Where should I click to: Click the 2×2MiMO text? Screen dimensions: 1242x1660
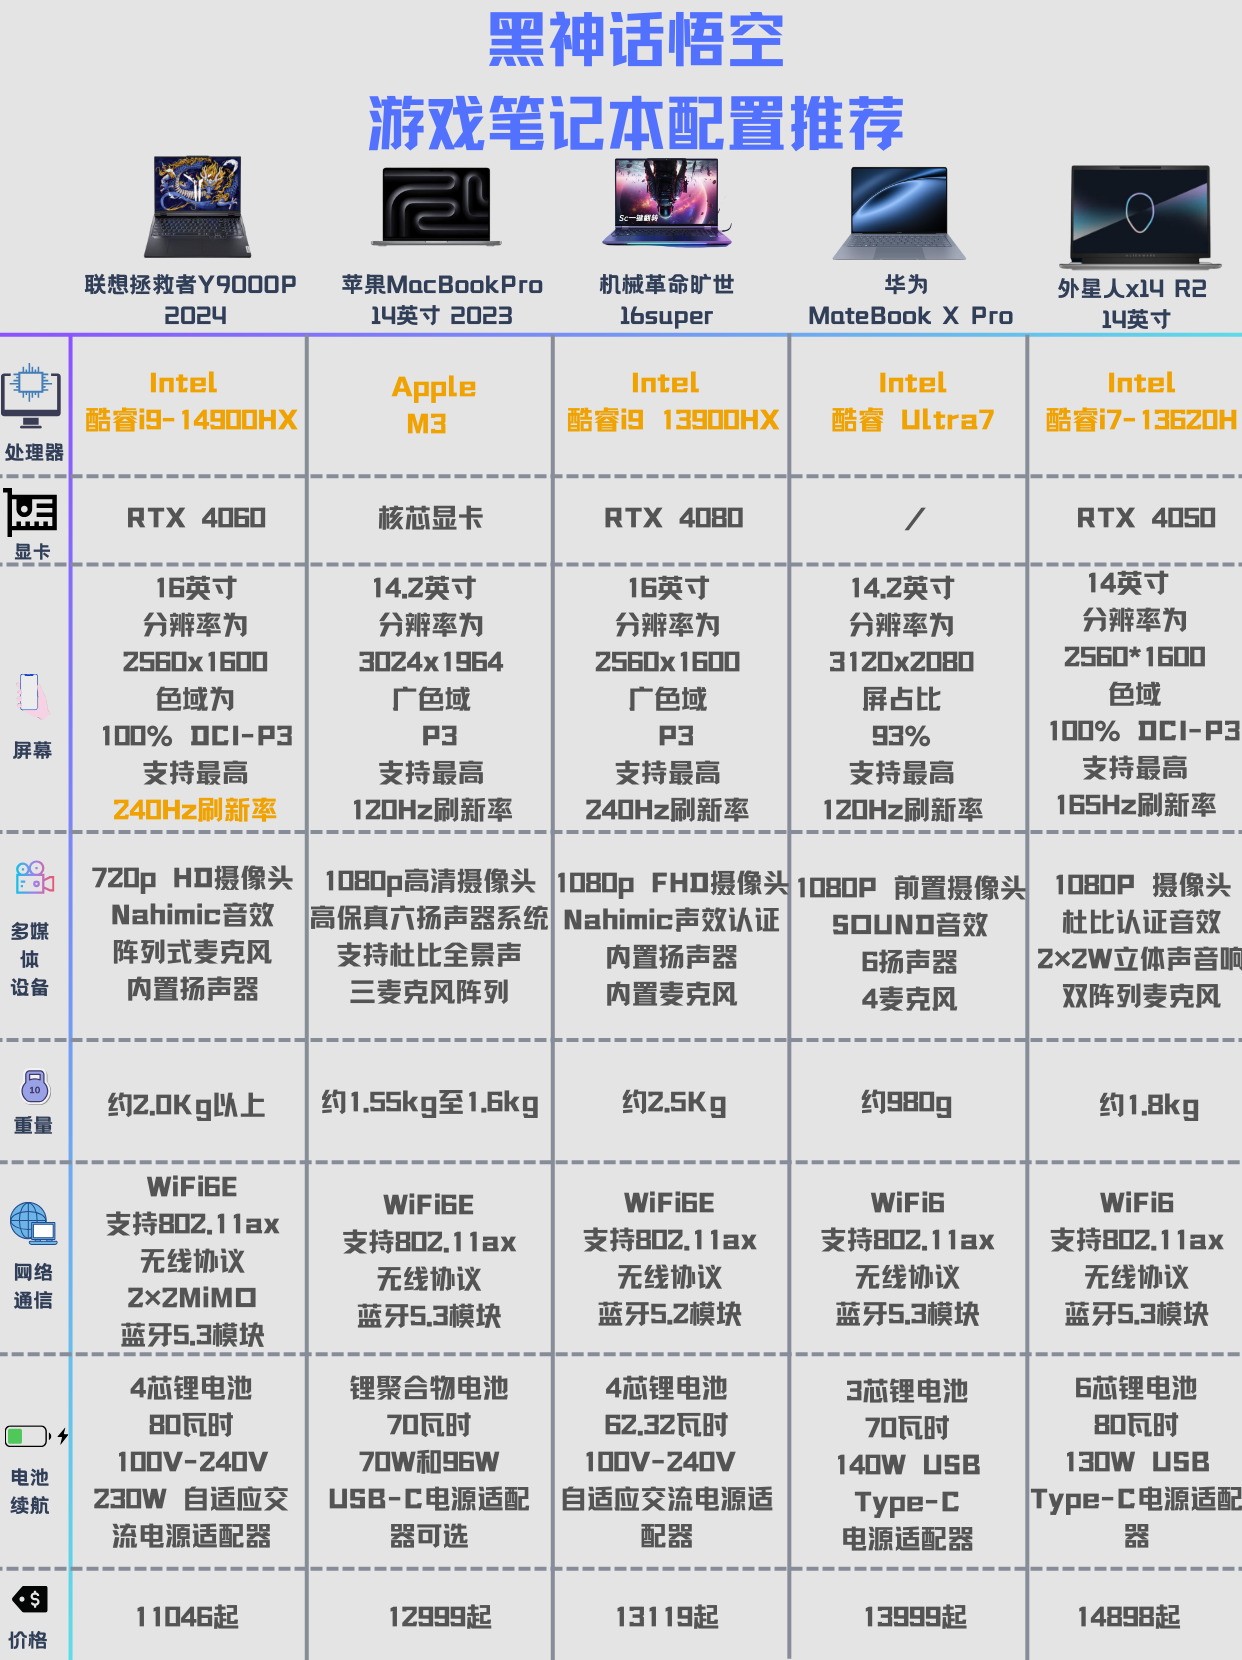point(192,1298)
